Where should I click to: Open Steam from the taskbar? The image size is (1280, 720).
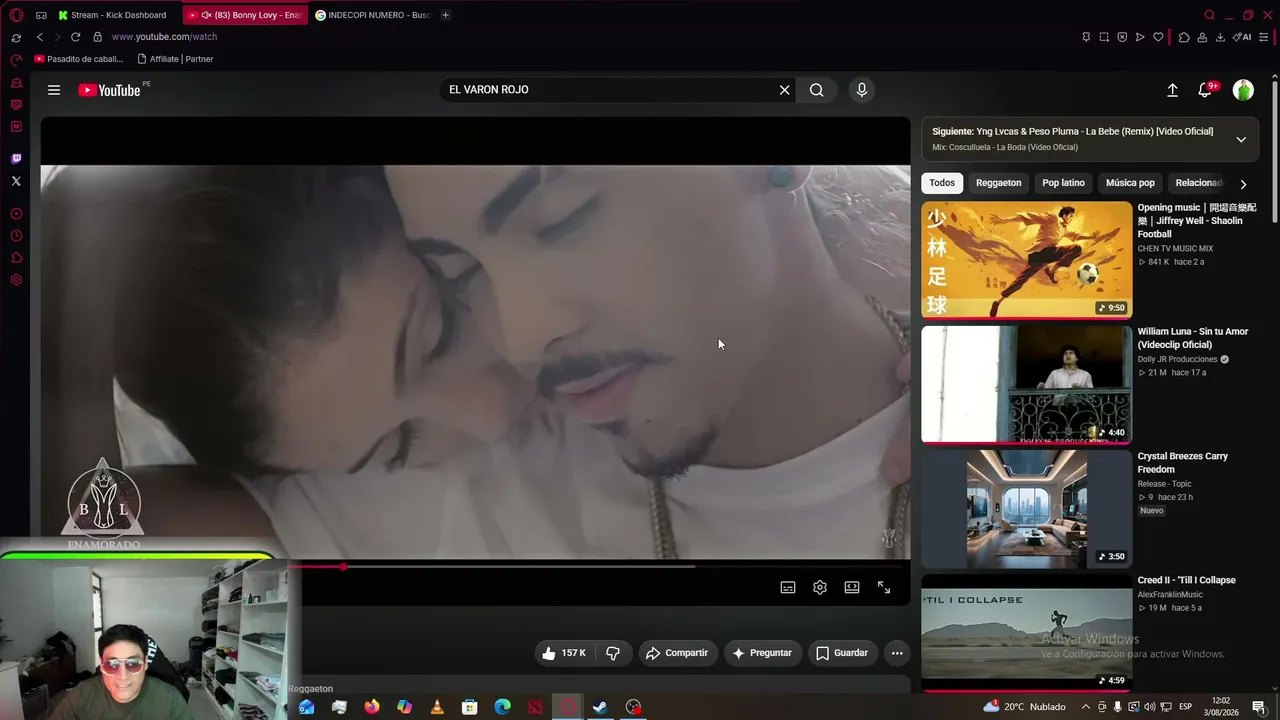pos(600,707)
